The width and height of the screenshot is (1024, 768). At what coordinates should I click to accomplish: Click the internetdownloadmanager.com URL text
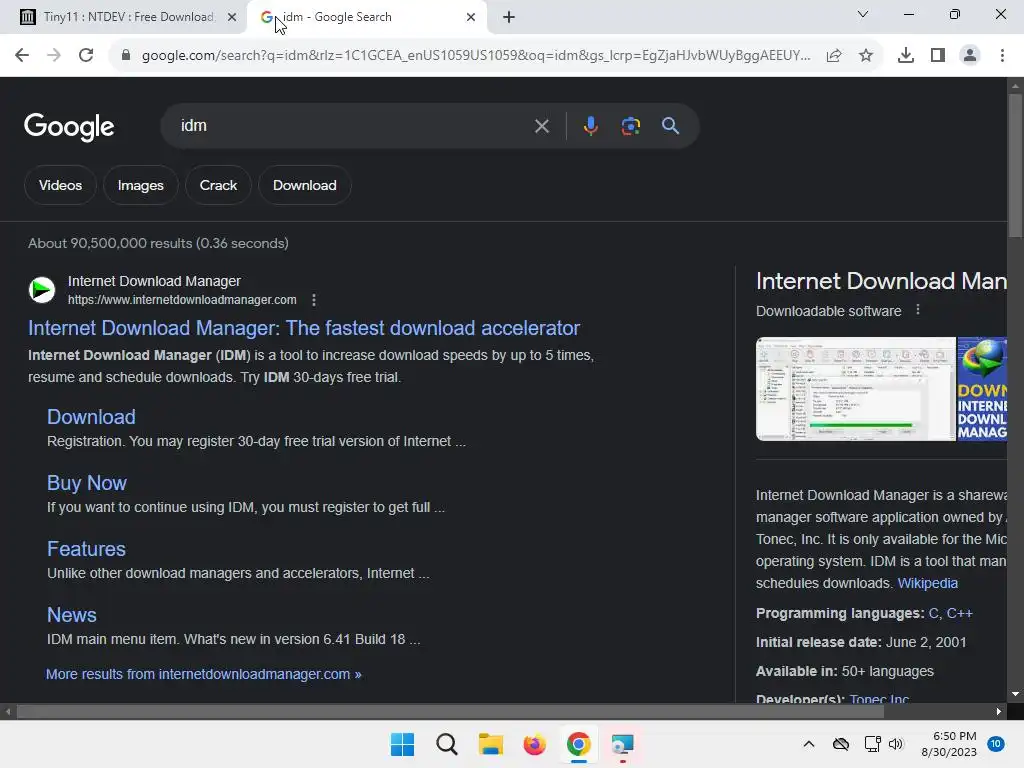click(182, 300)
